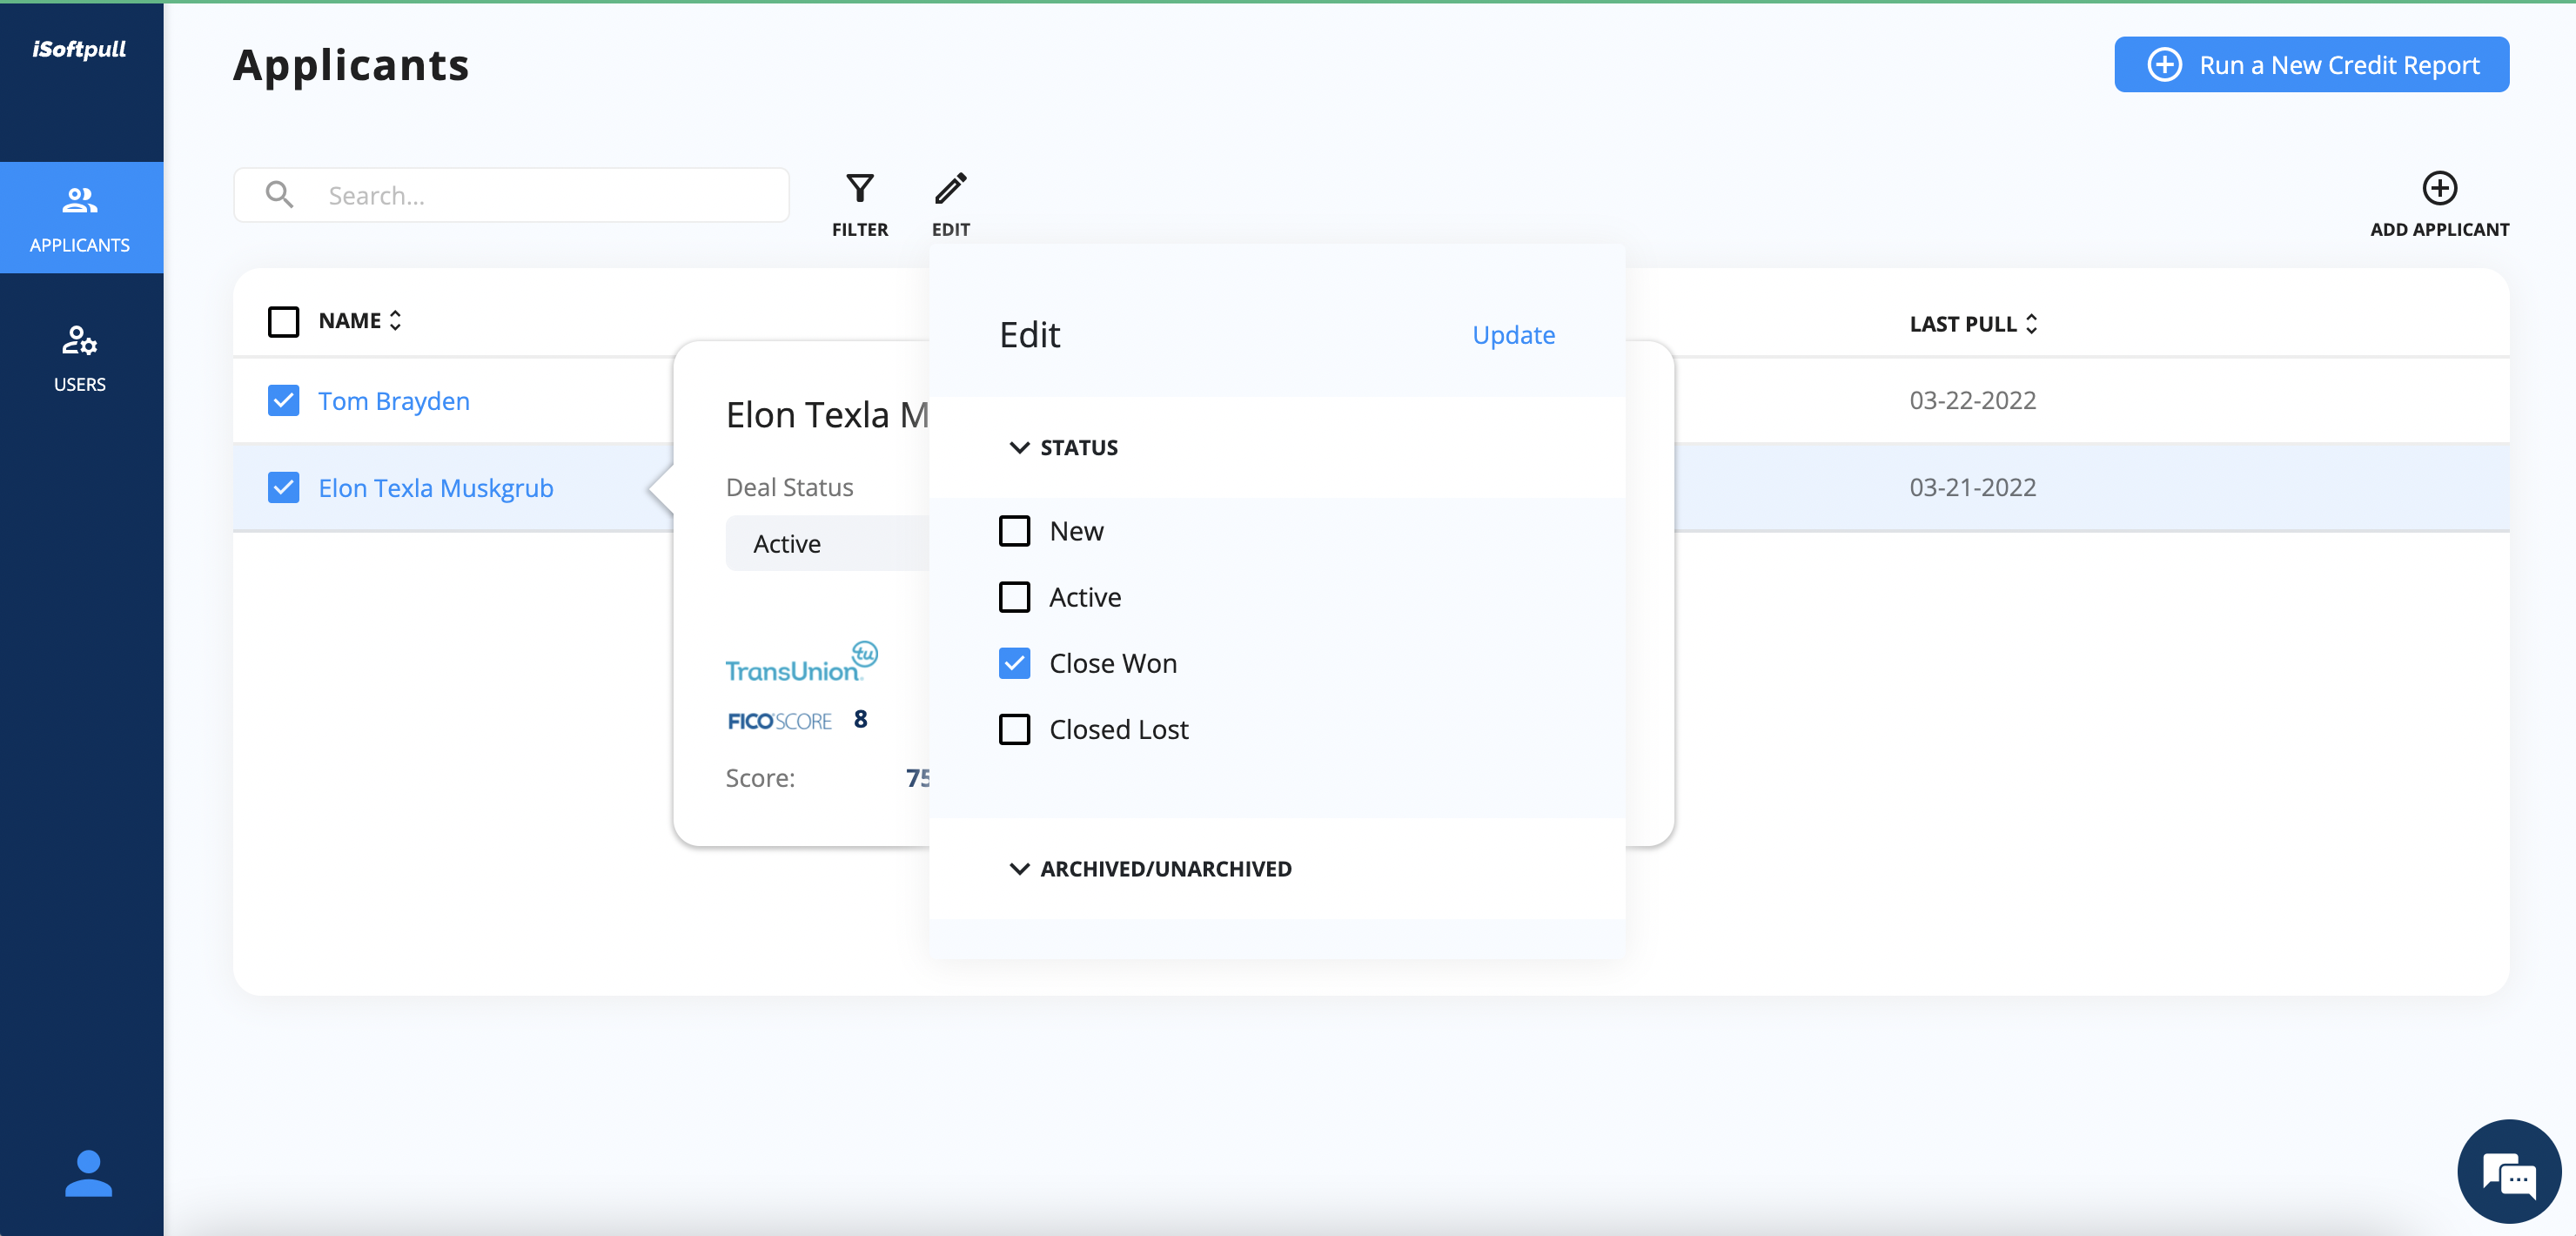Click Run a New Credit Report
The width and height of the screenshot is (2576, 1236).
click(x=2311, y=64)
